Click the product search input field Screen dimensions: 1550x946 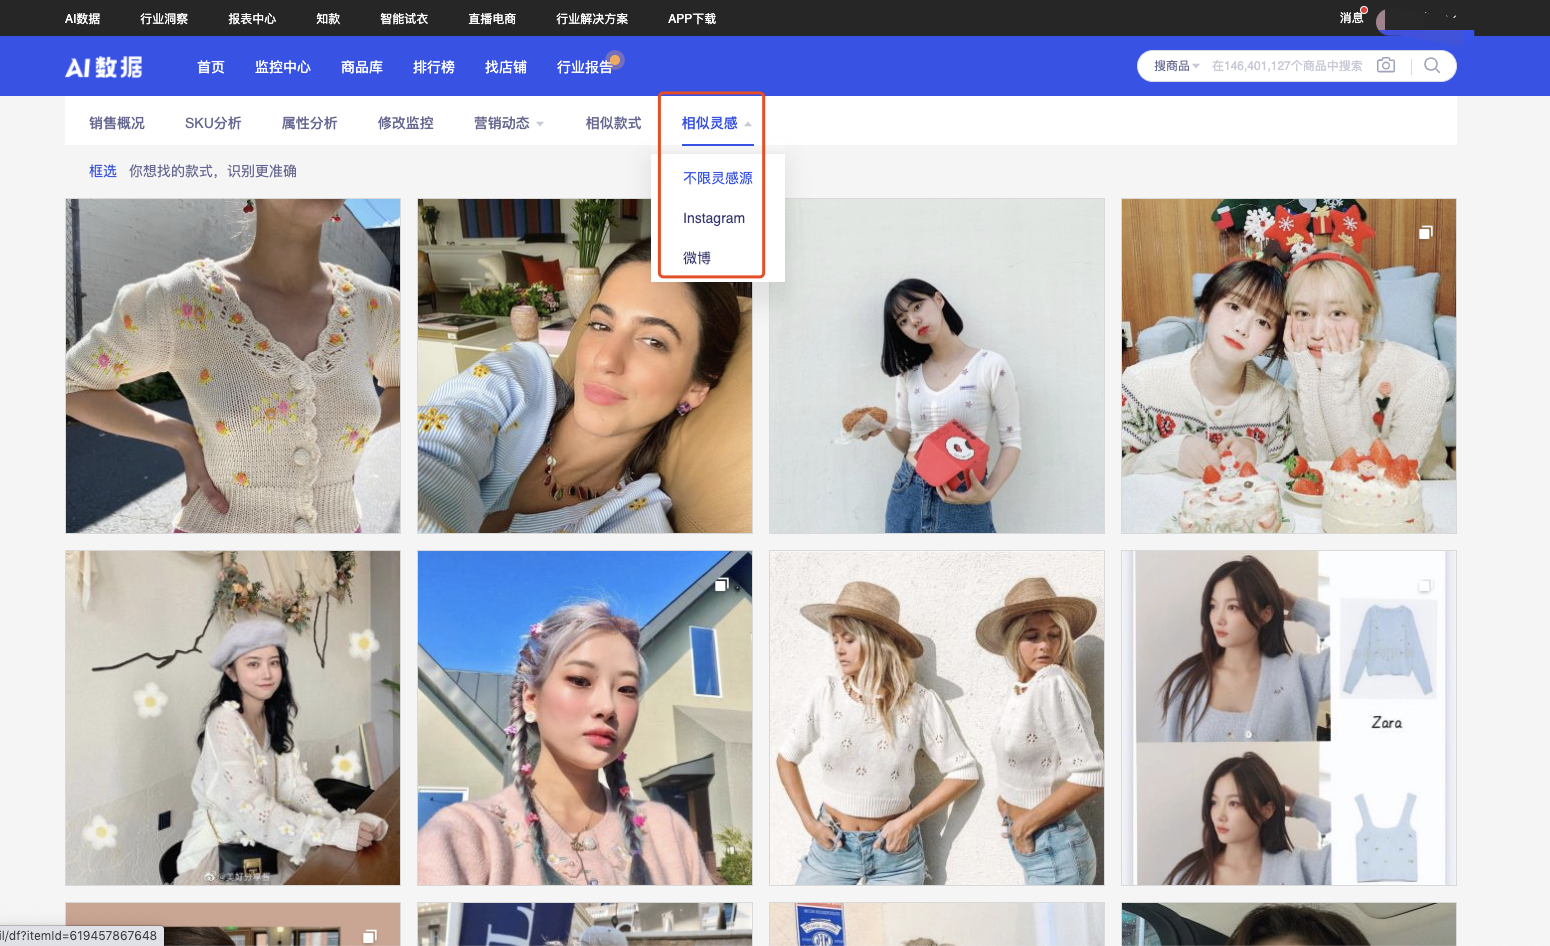(1287, 66)
